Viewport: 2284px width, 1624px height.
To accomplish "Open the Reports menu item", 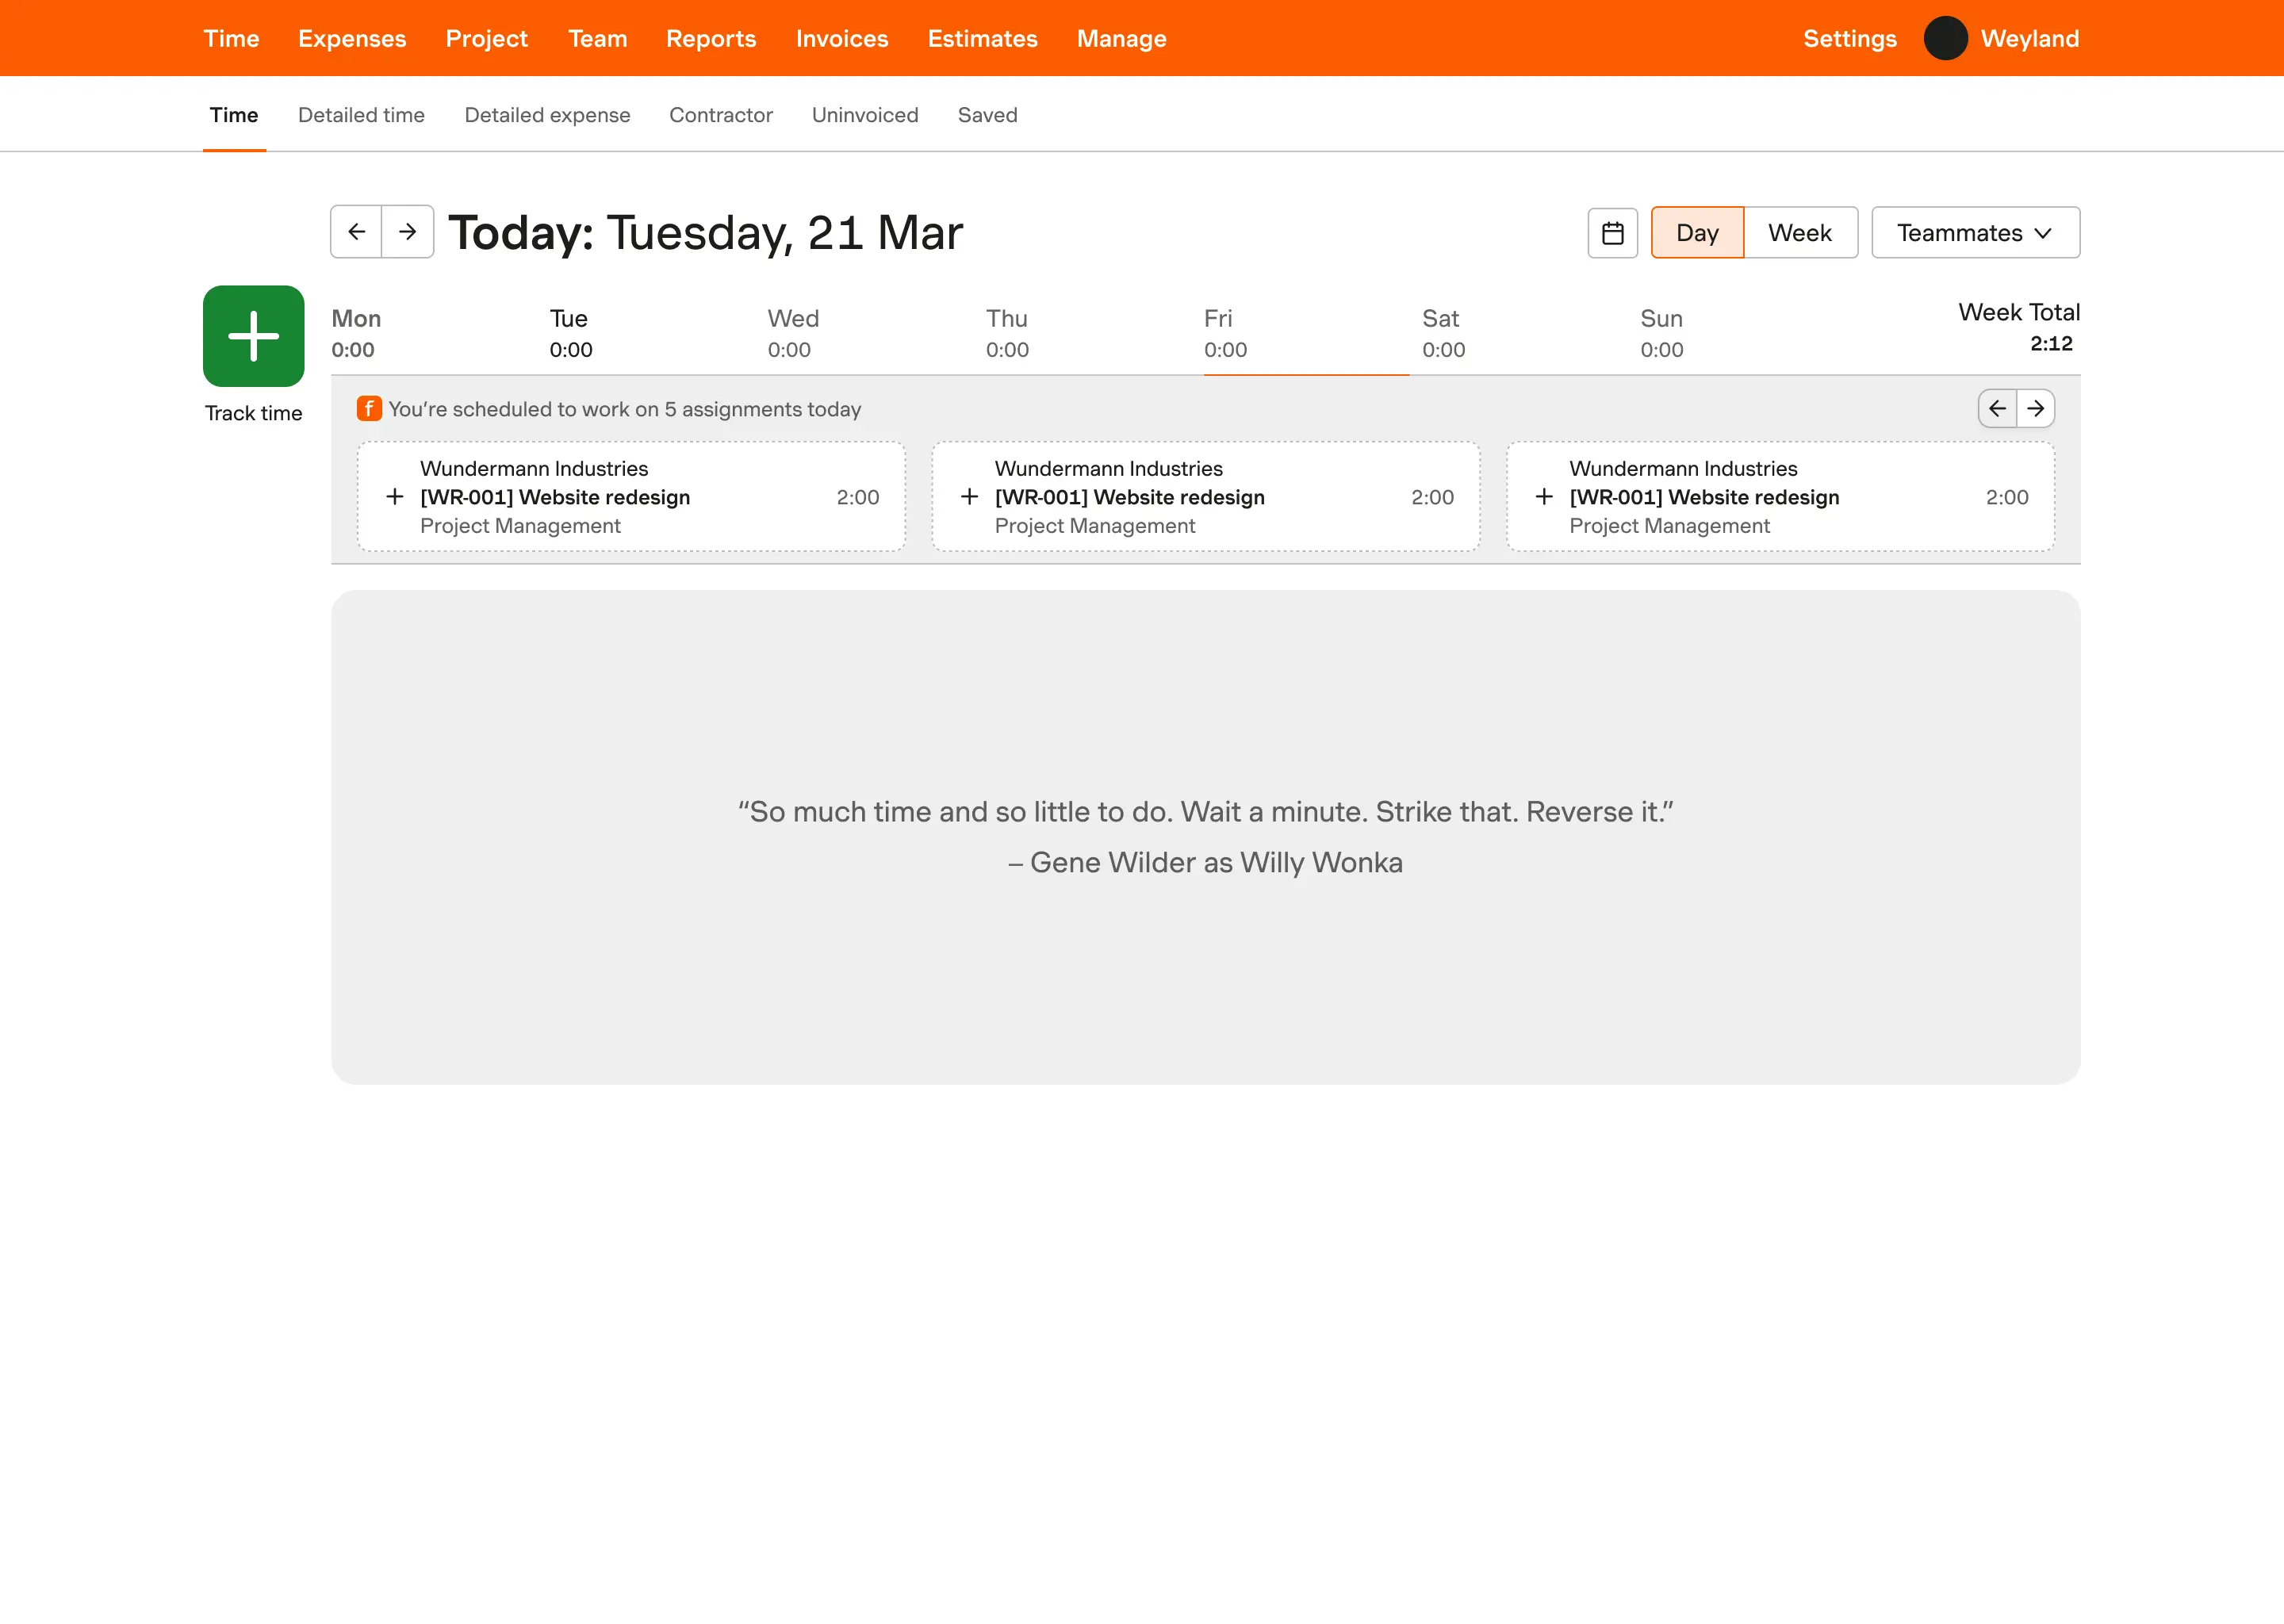I will (710, 38).
